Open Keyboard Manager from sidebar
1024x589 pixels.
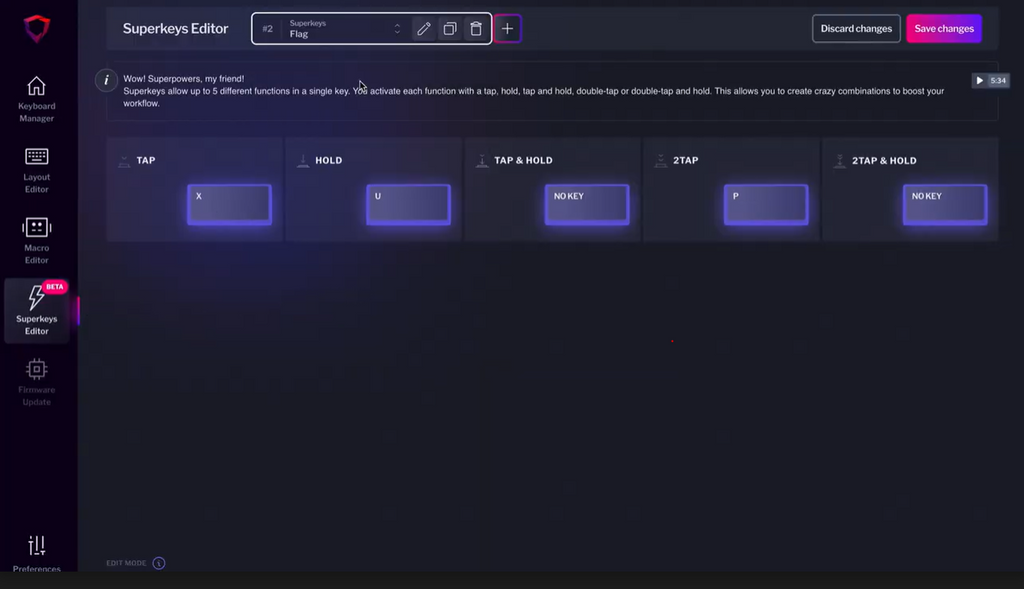point(37,99)
